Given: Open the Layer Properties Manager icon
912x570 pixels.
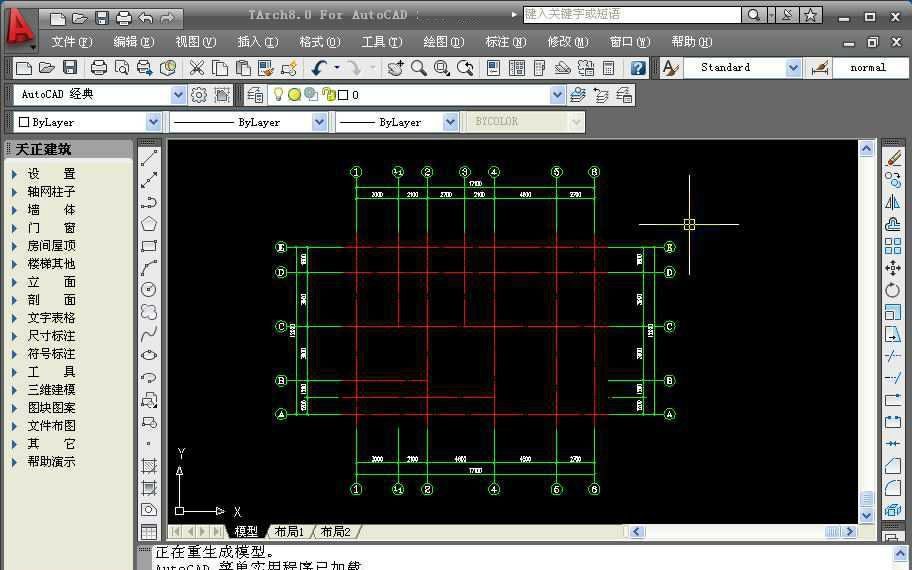Looking at the screenshot, I should [253, 95].
